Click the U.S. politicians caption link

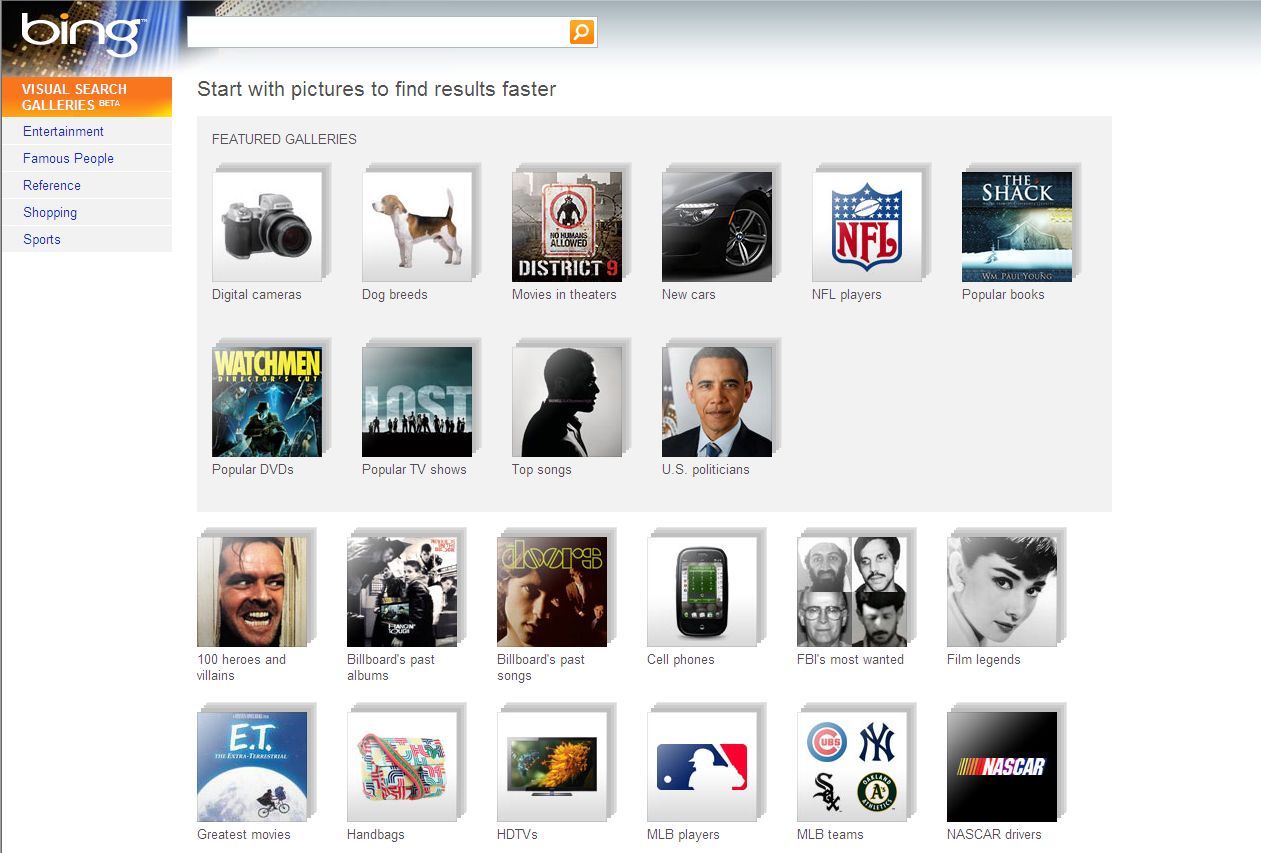click(x=705, y=470)
